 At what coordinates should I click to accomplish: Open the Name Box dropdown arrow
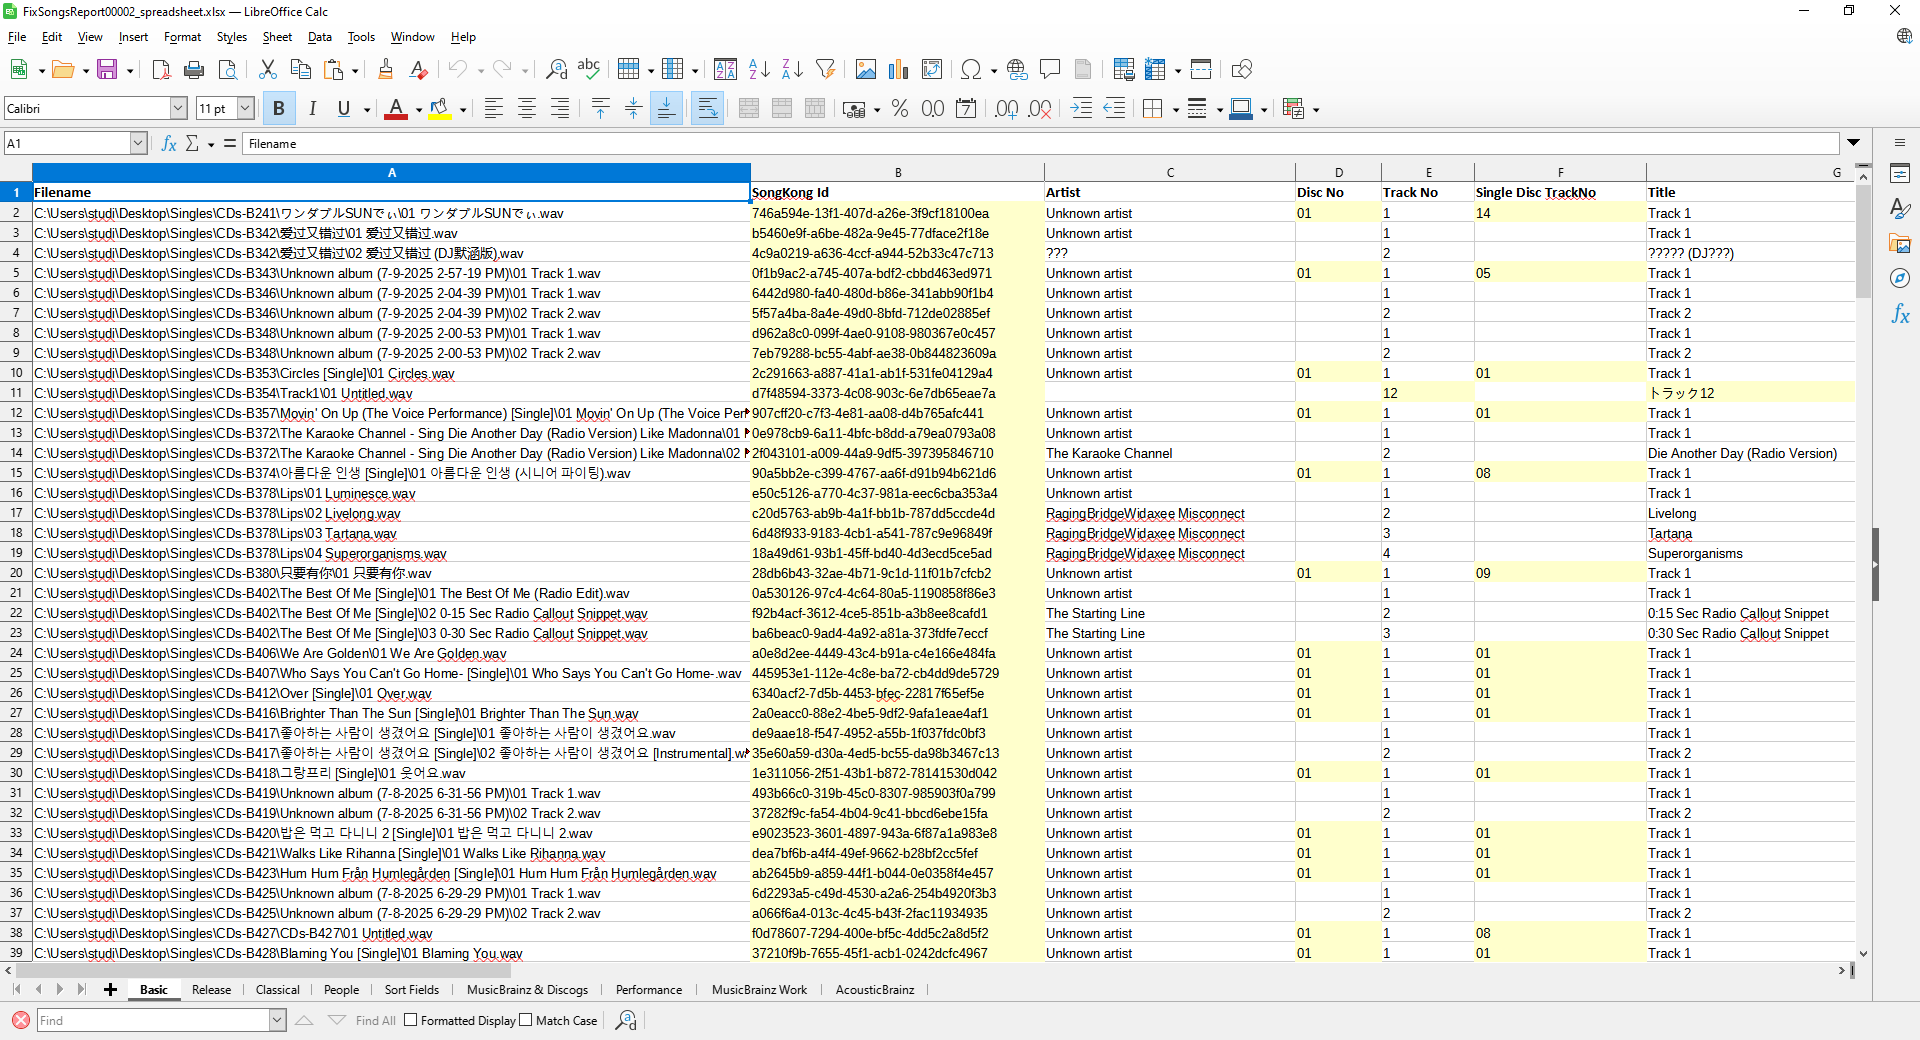click(x=138, y=144)
